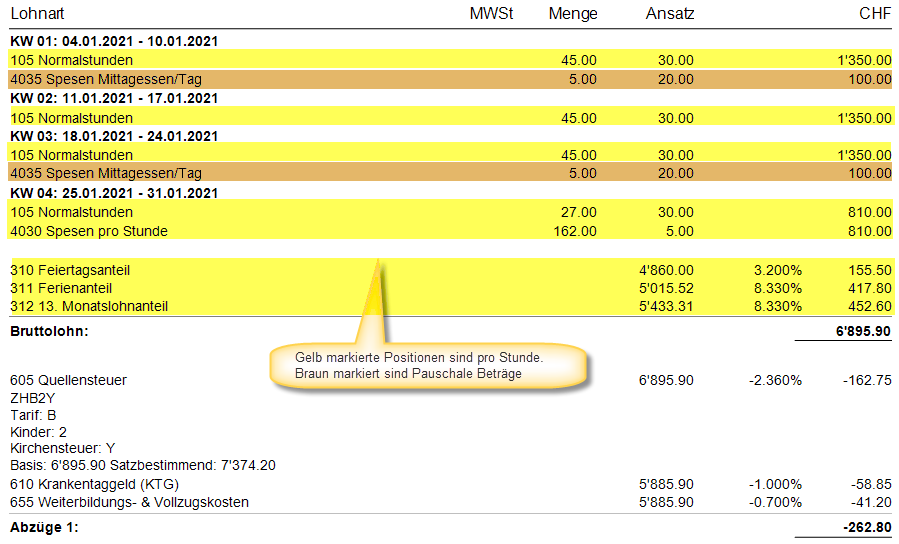Select the 605 Quellensteuer line
This screenshot has width=899, height=544.
(x=68, y=381)
